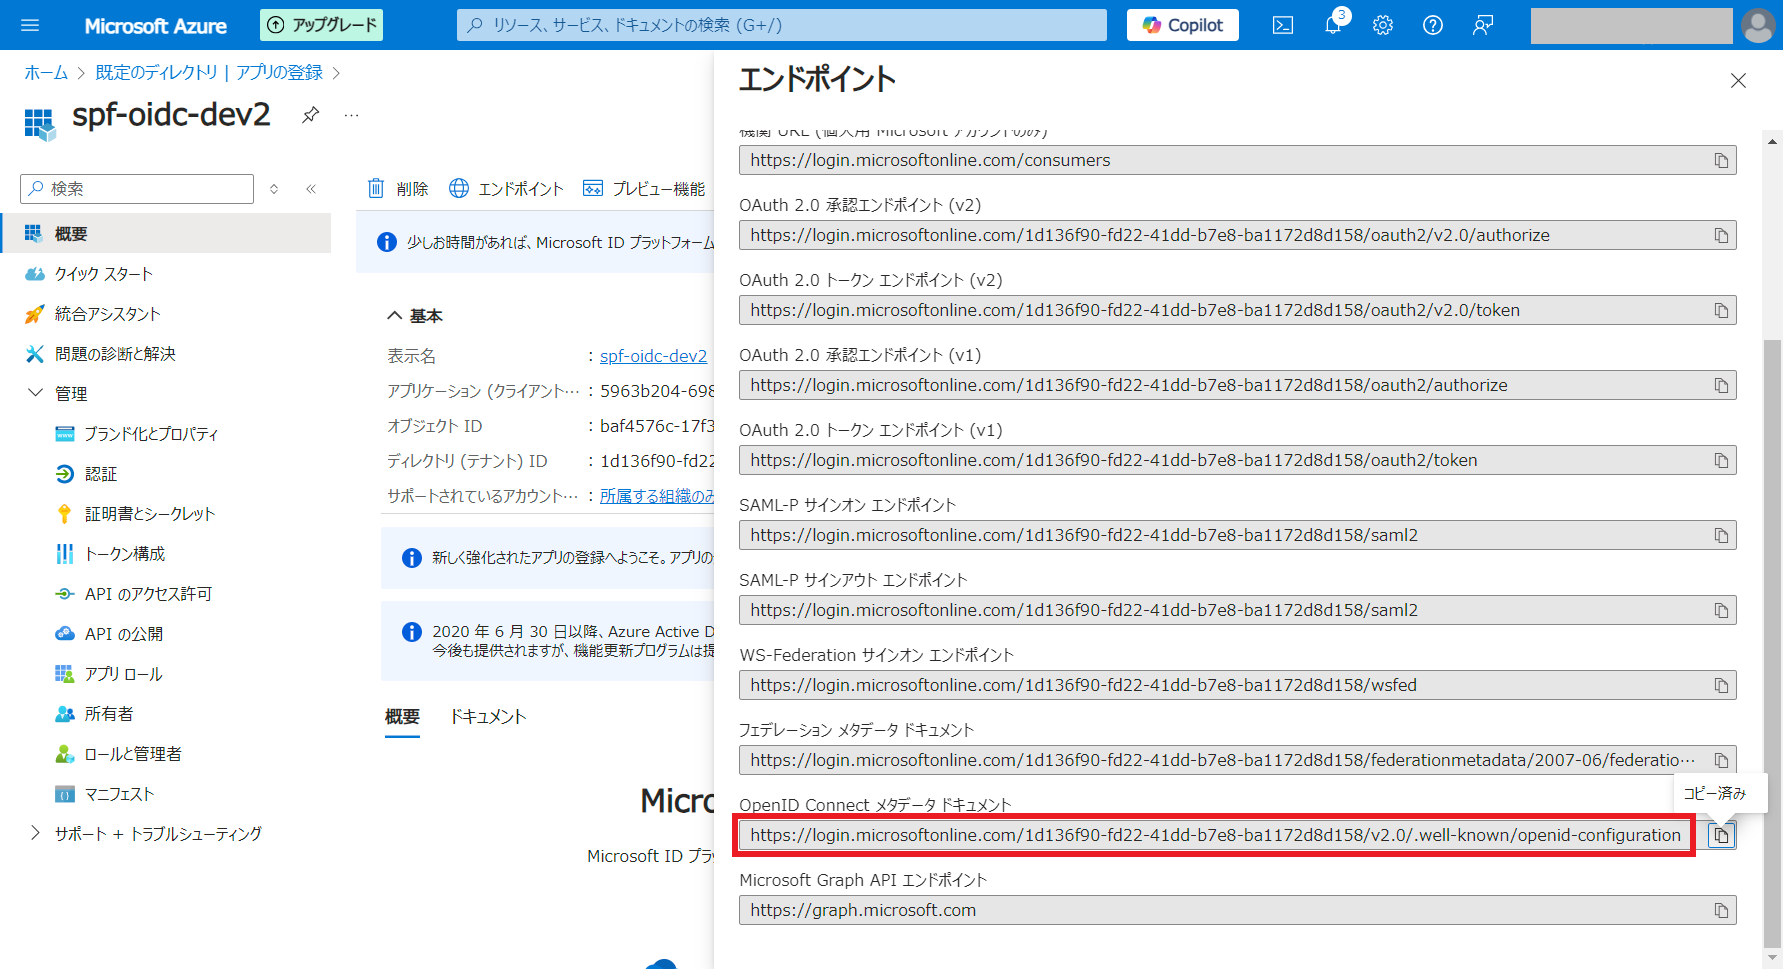Click the user account avatar
This screenshot has height=969, width=1783.
(x=1758, y=25)
